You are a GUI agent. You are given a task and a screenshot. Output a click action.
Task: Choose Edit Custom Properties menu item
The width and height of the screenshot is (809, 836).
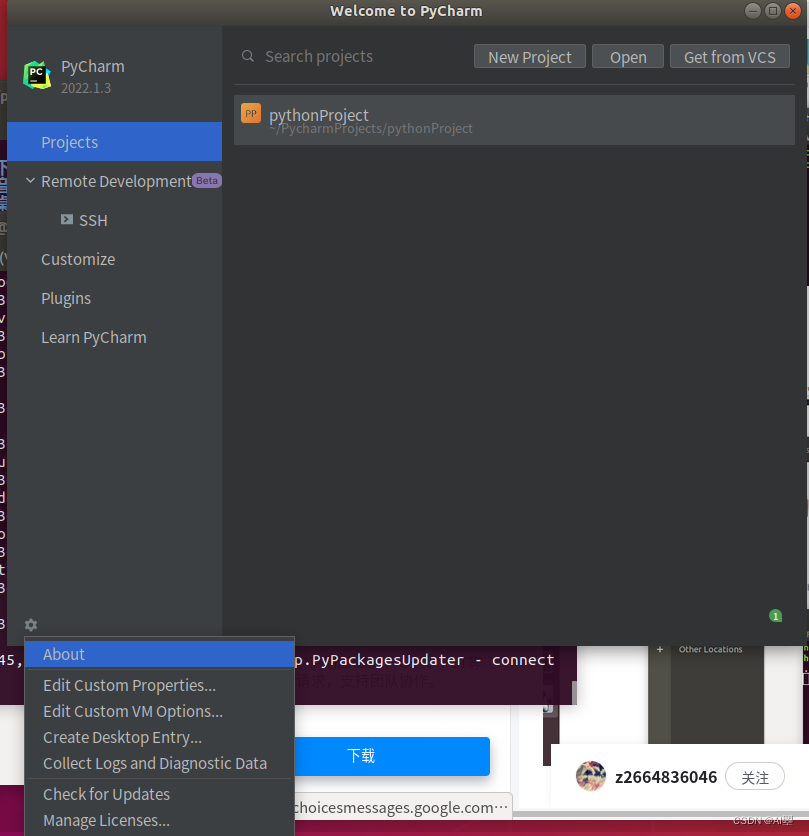point(160,685)
